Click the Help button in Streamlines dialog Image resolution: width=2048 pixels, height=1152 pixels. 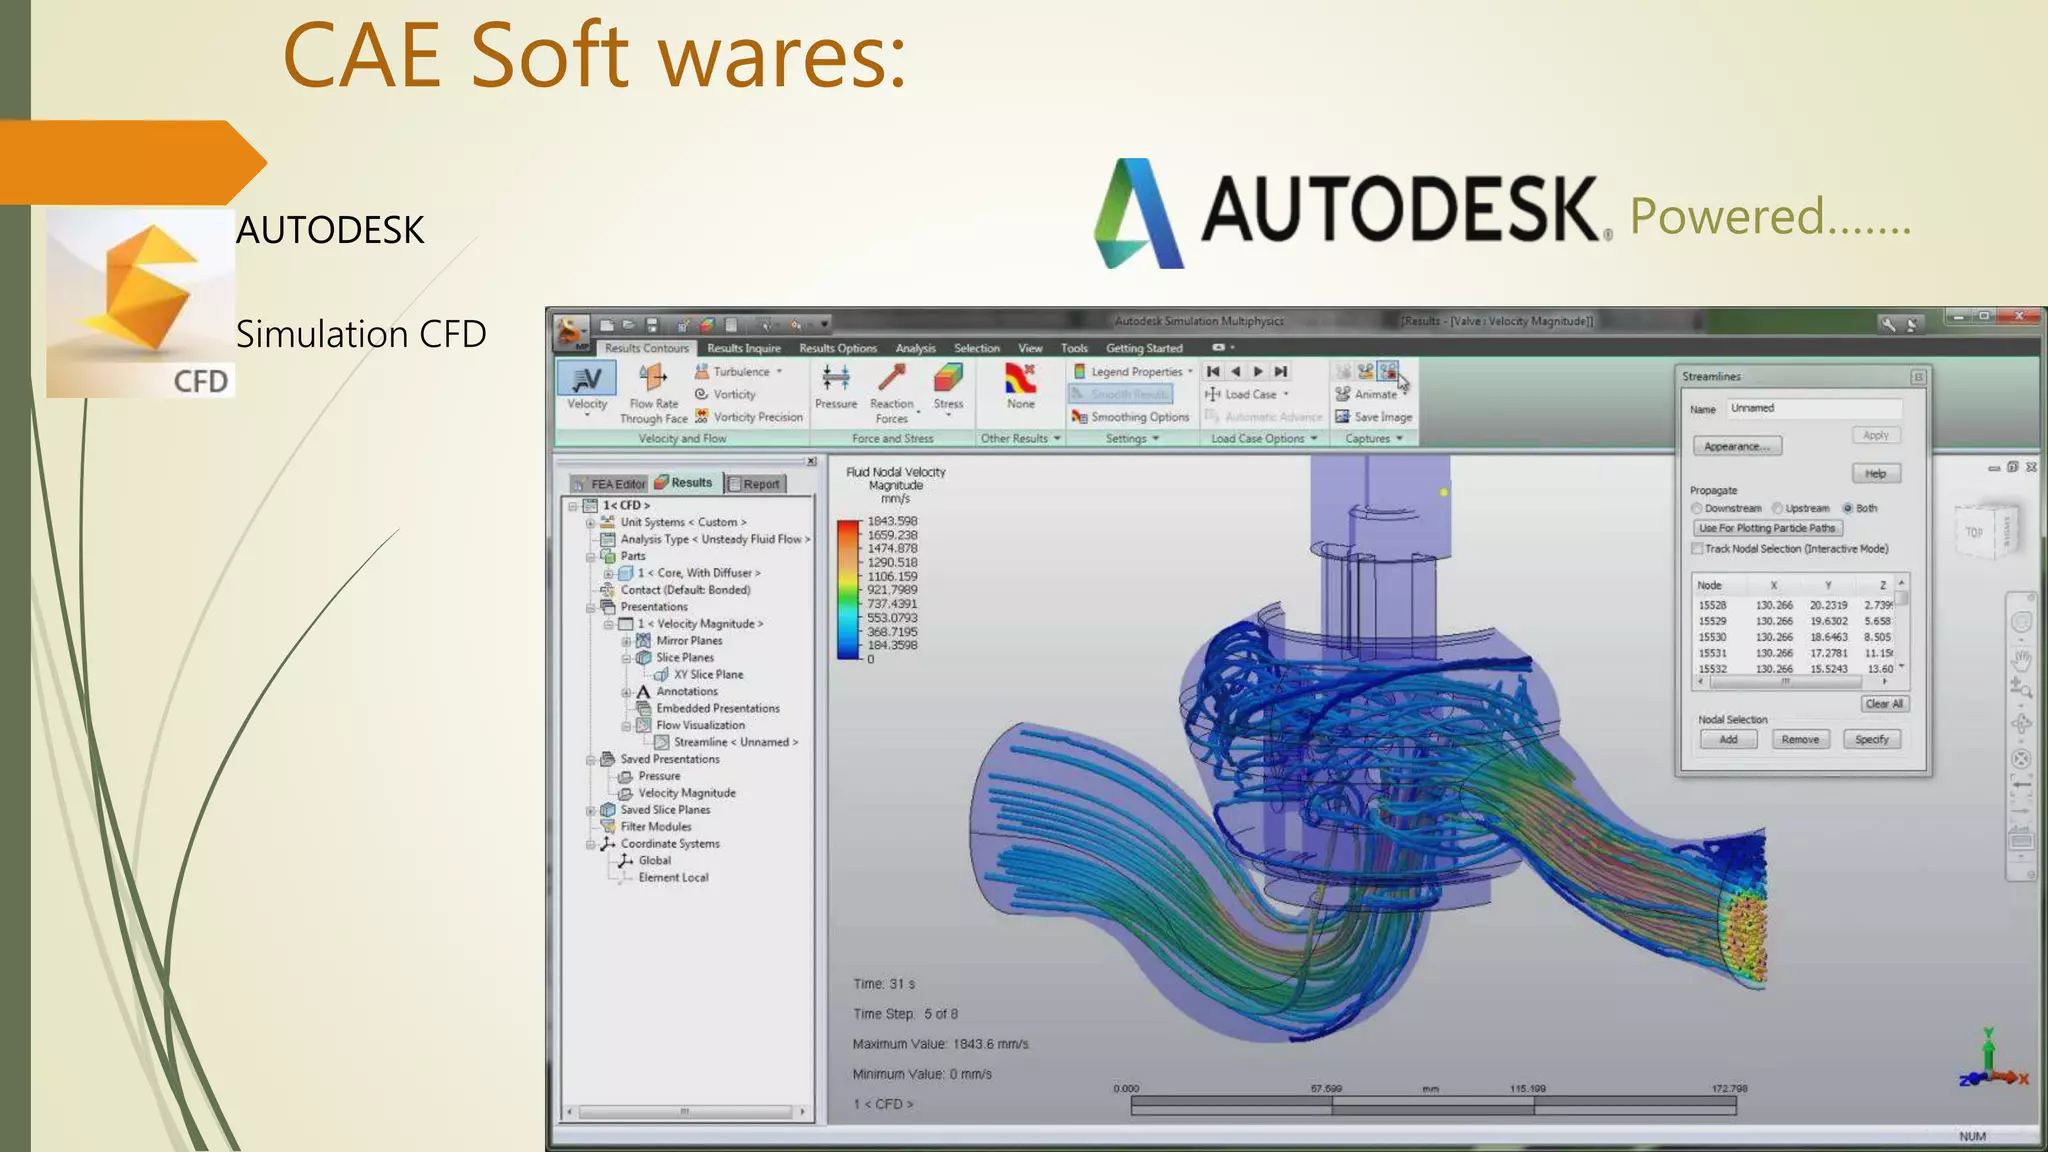(1876, 473)
